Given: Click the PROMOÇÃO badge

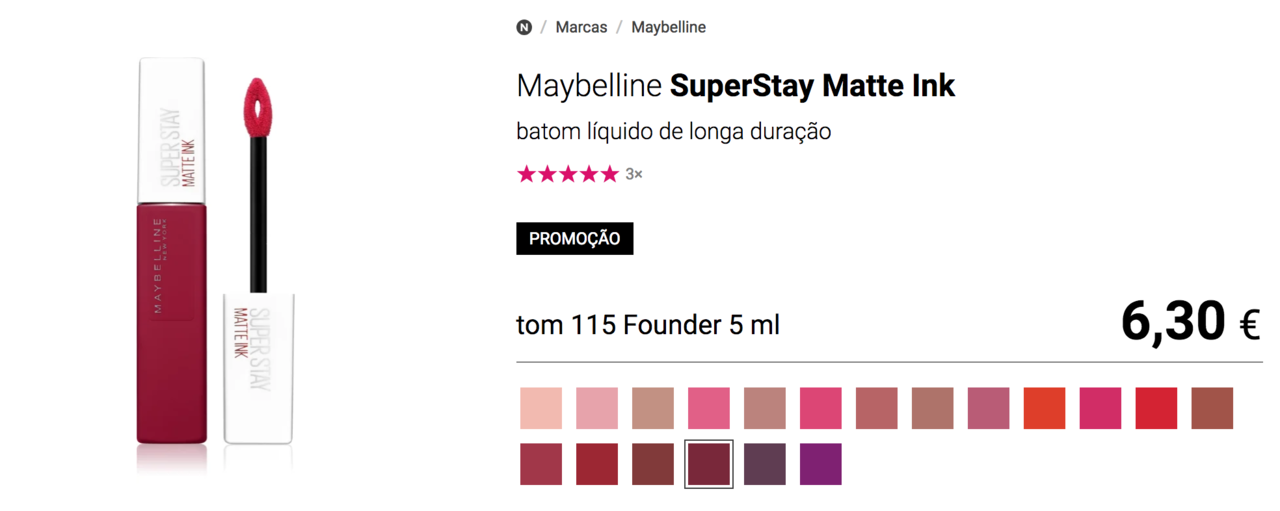Looking at the screenshot, I should point(574,239).
